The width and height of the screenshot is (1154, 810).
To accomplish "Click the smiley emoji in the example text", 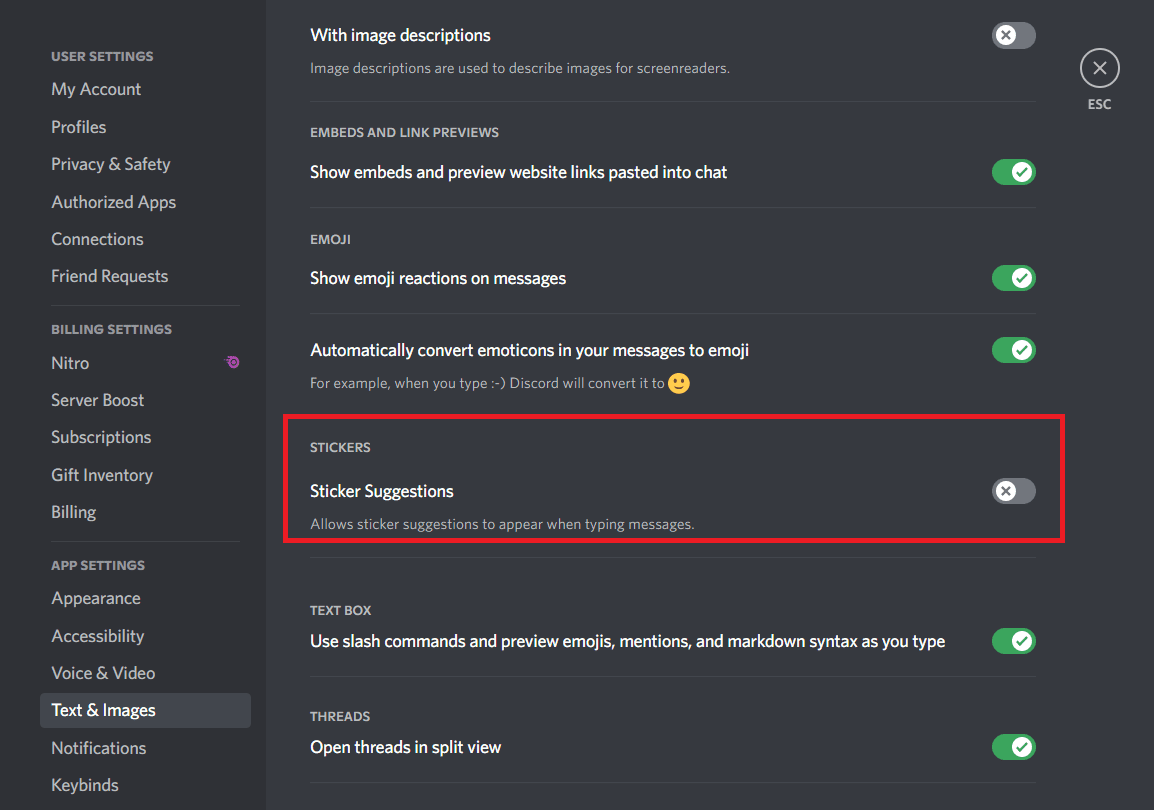I will pyautogui.click(x=679, y=383).
